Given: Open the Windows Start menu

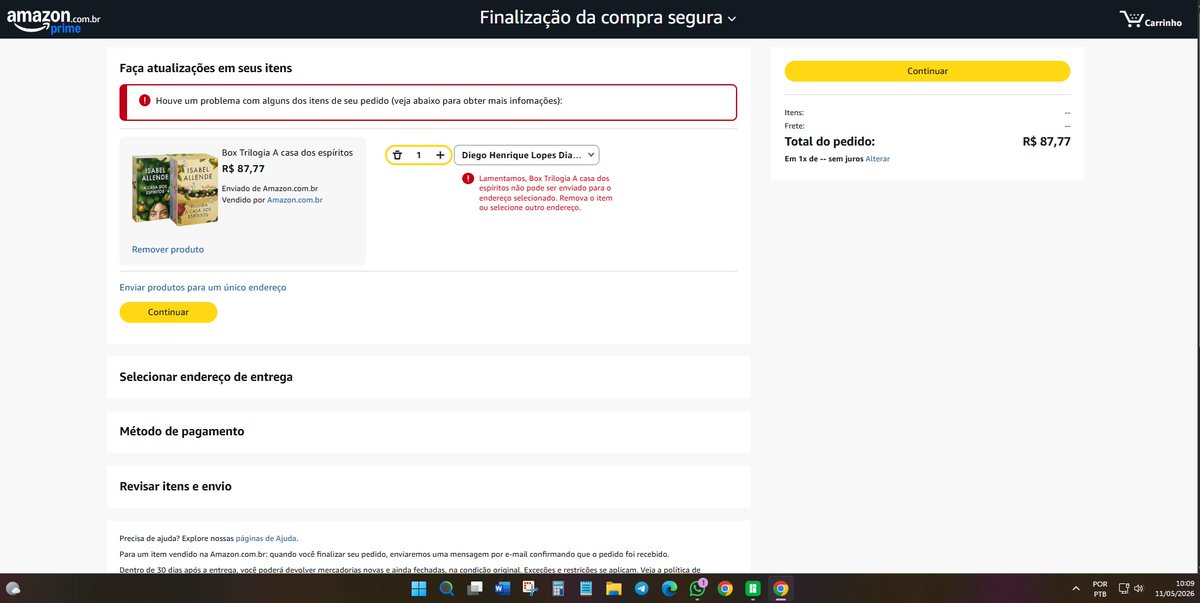Looking at the screenshot, I should point(419,588).
